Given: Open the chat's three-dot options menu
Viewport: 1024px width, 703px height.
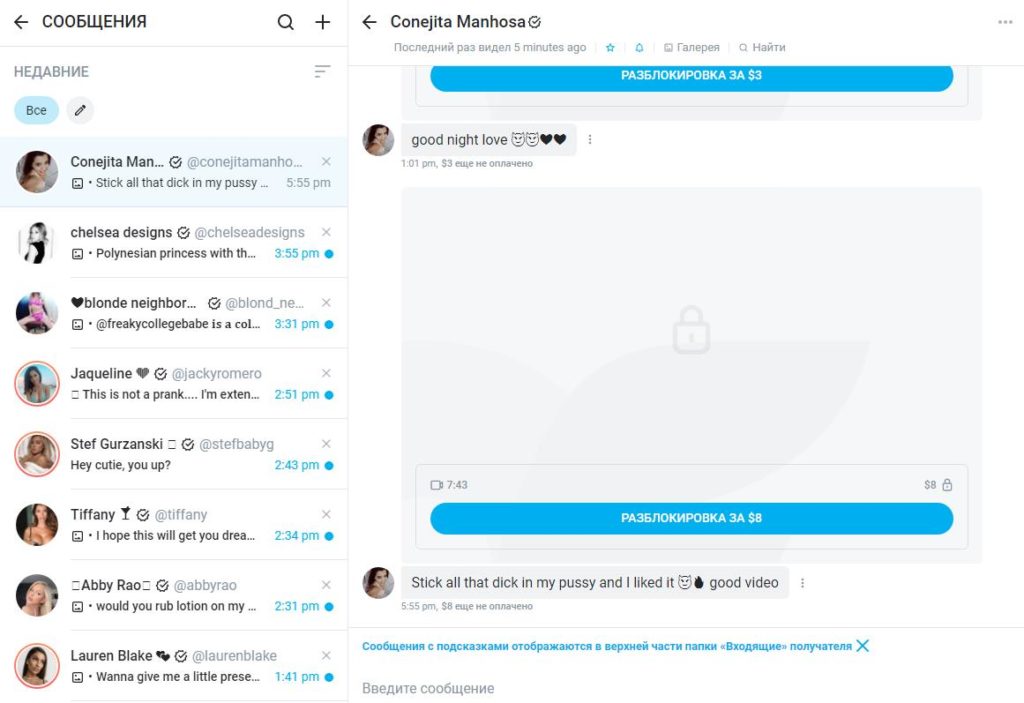Looking at the screenshot, I should click(1005, 22).
